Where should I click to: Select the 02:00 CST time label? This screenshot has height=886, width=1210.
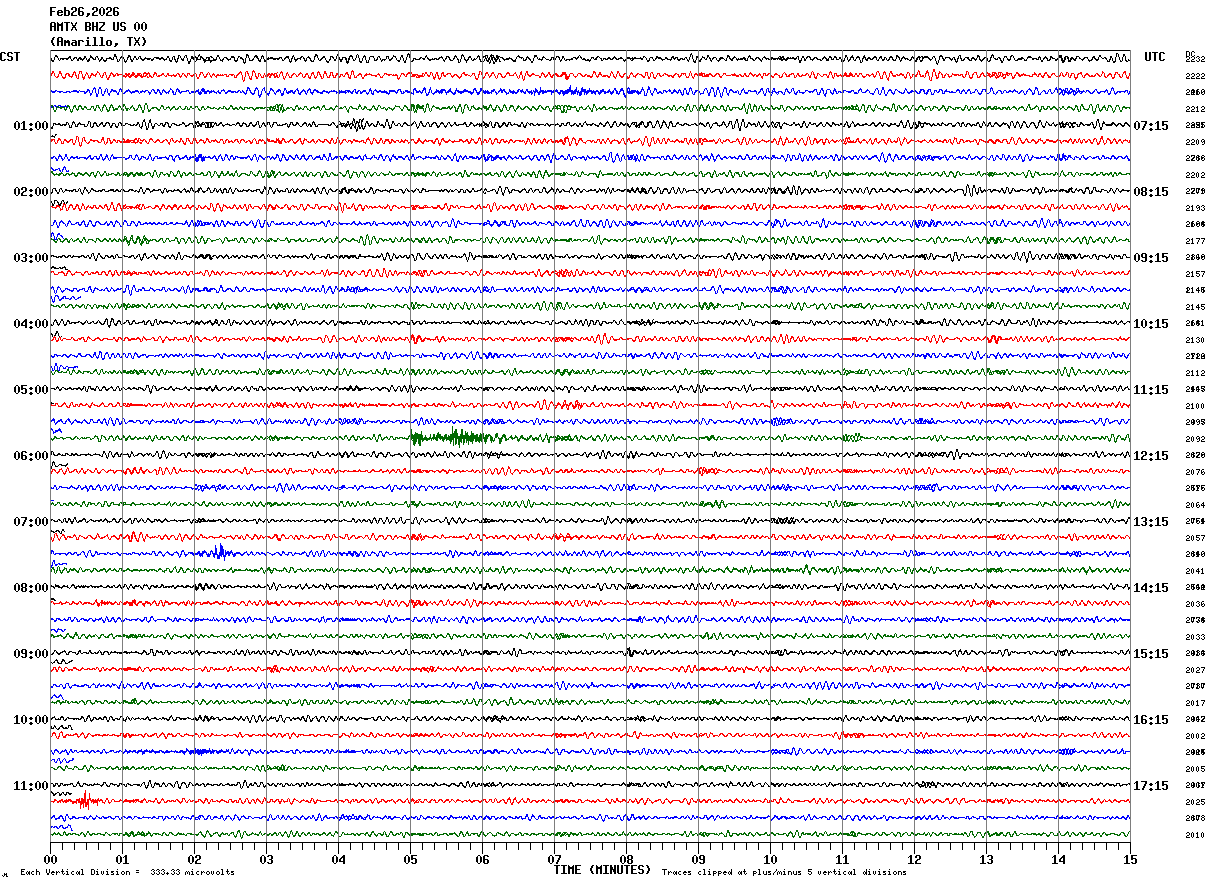pyautogui.click(x=31, y=192)
